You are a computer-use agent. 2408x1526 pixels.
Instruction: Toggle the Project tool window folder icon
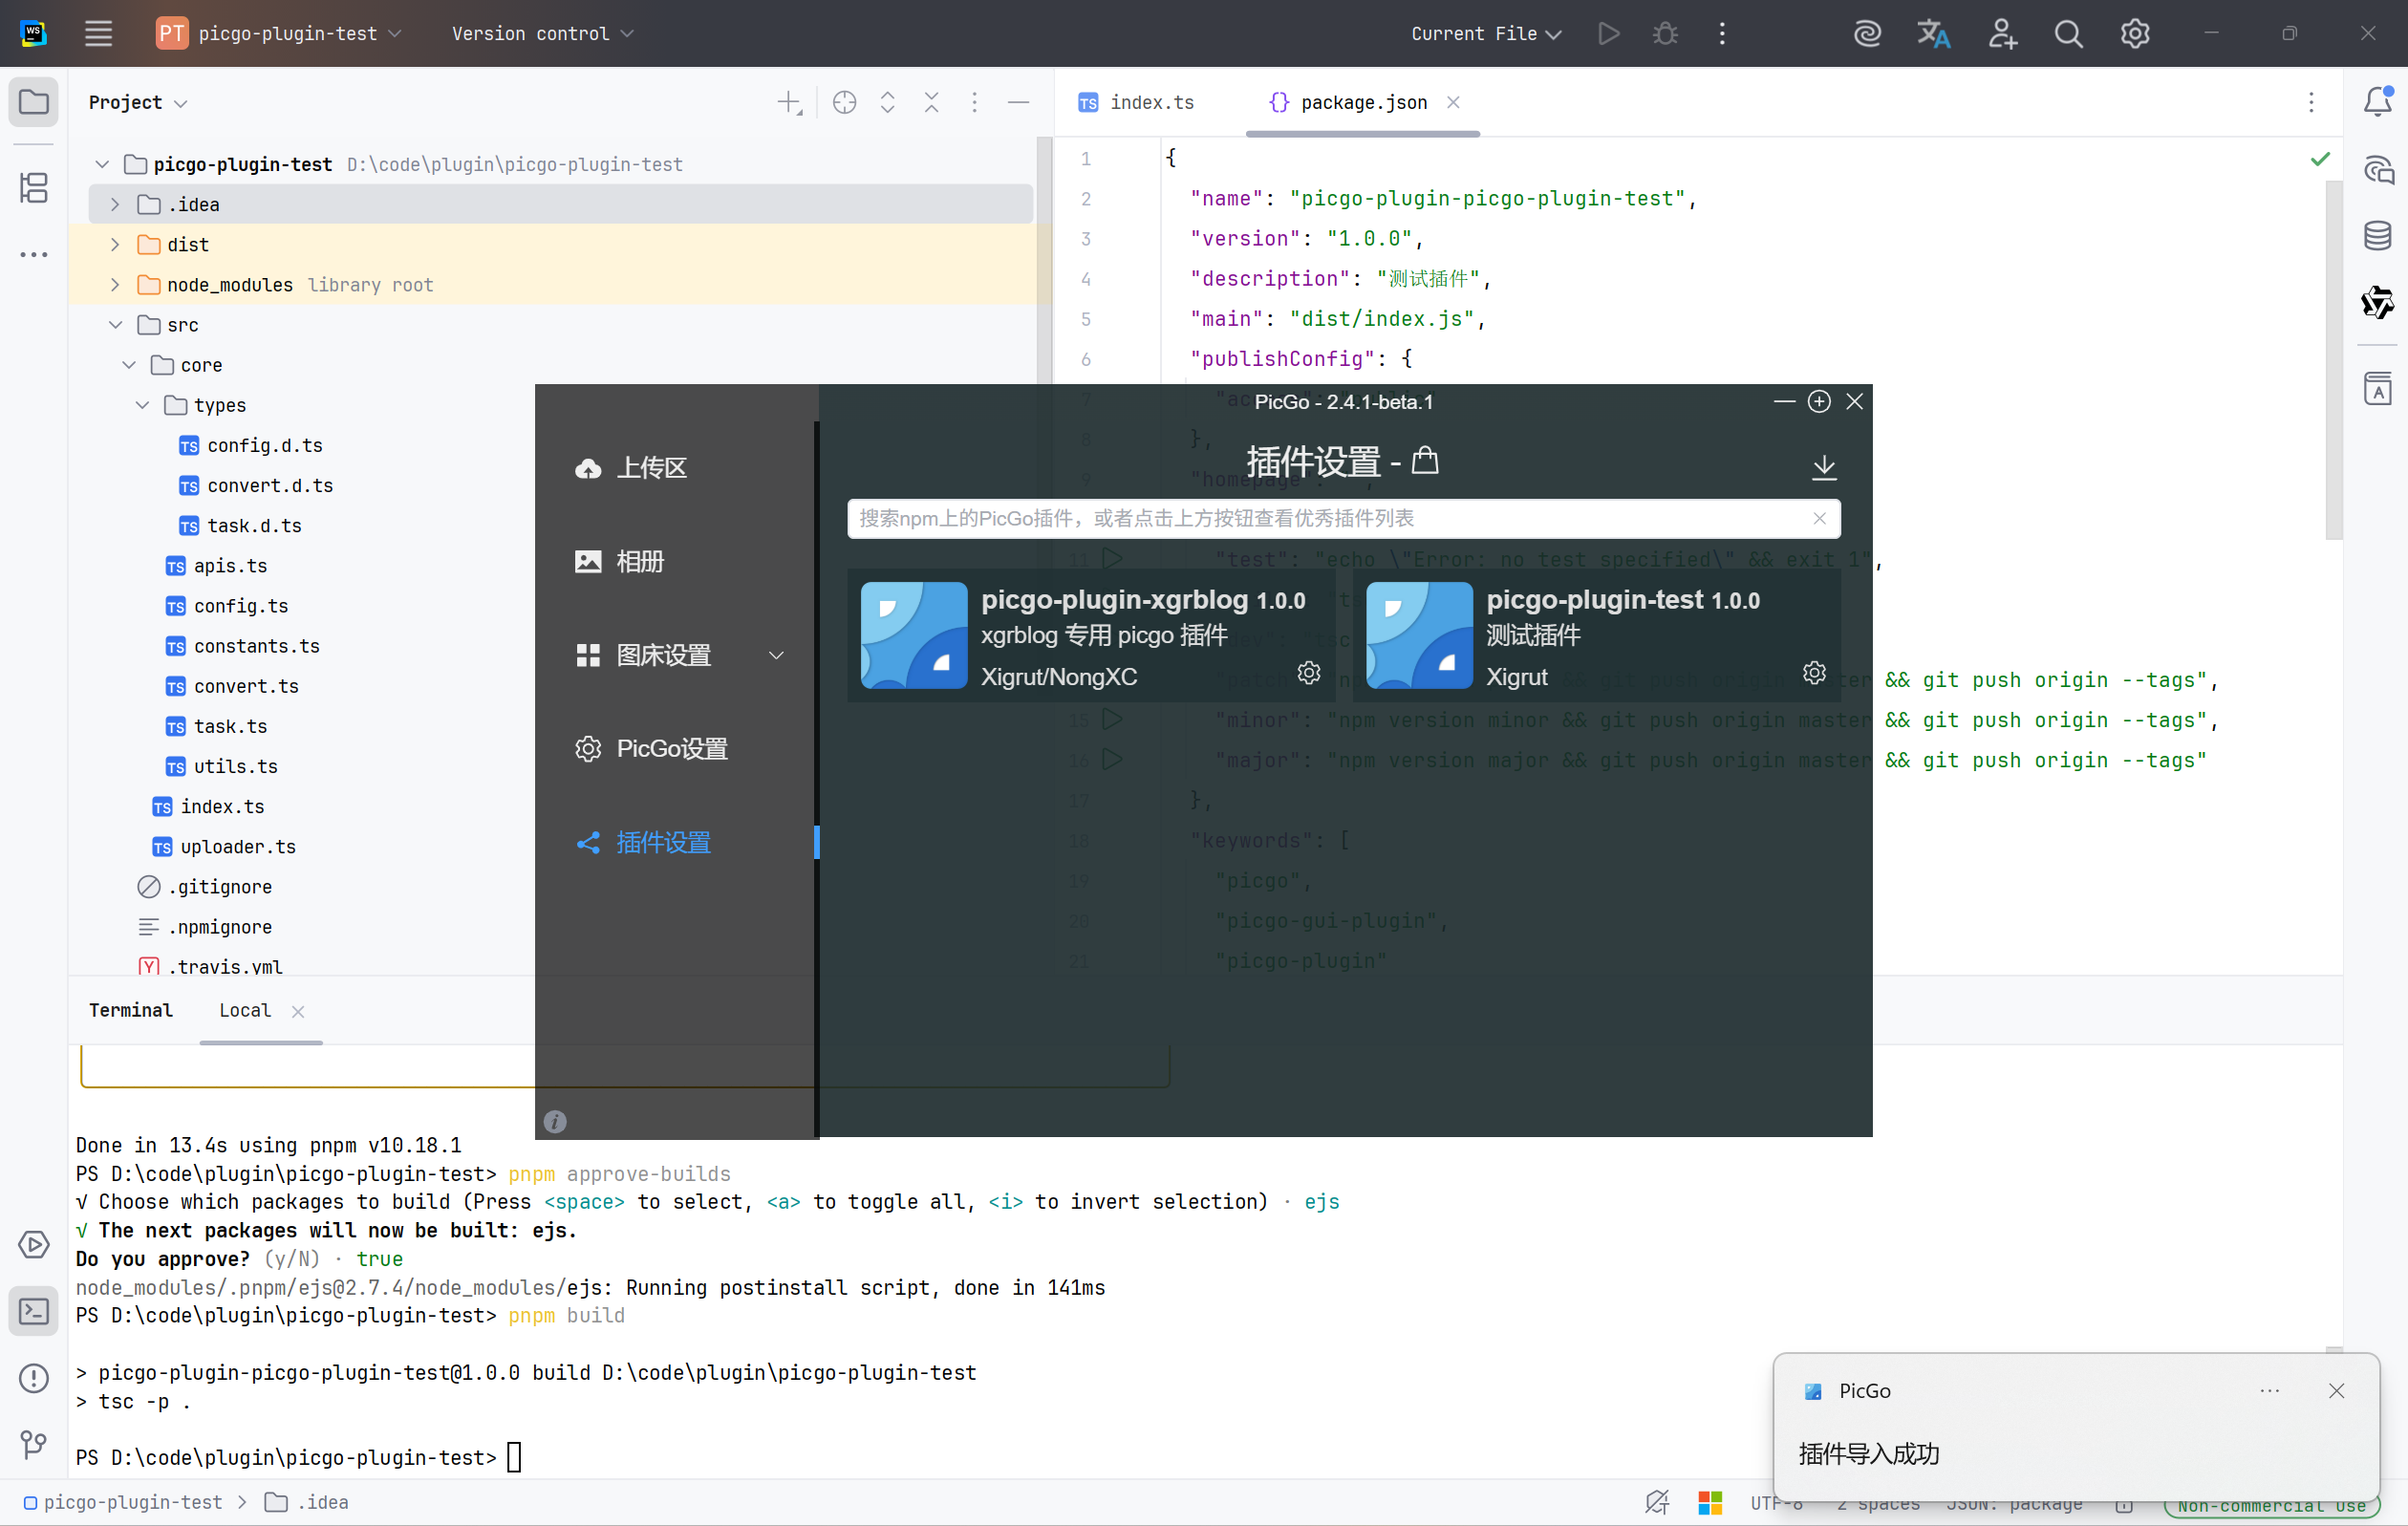(x=34, y=102)
